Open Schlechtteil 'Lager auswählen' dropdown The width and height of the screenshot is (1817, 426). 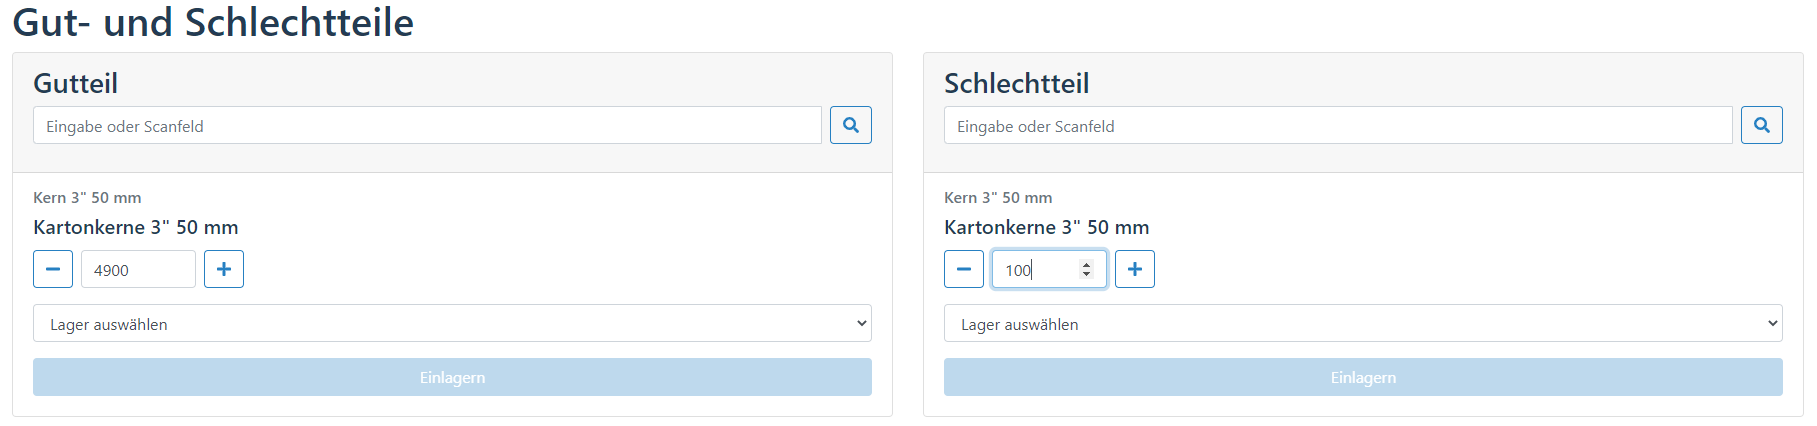1363,323
